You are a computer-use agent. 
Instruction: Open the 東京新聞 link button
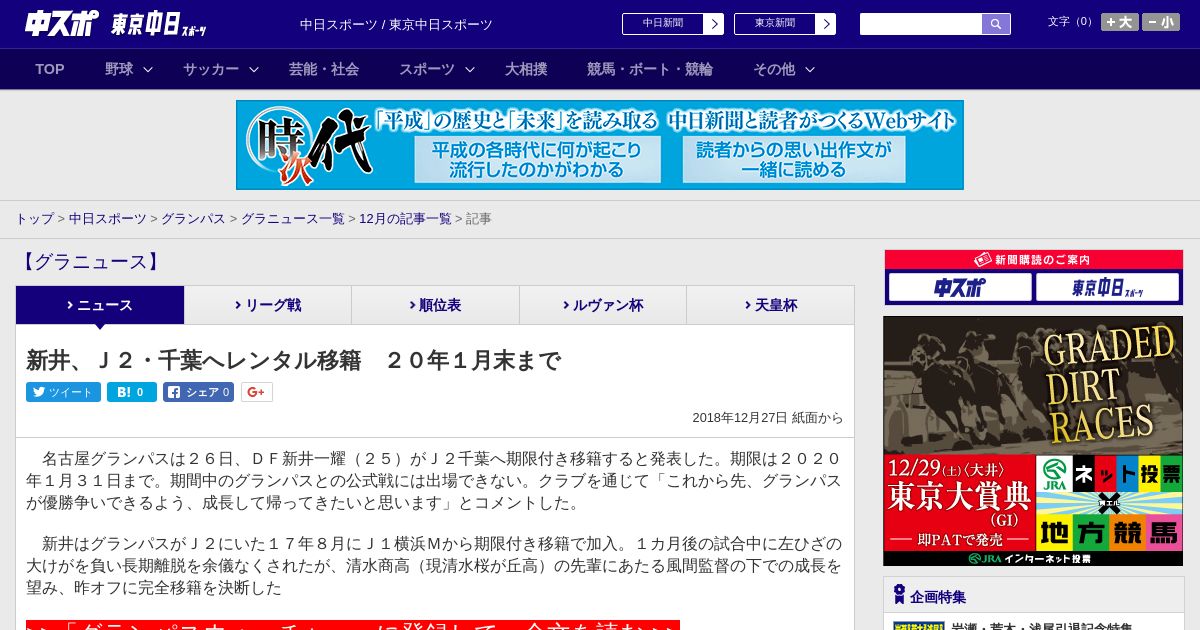(x=775, y=24)
